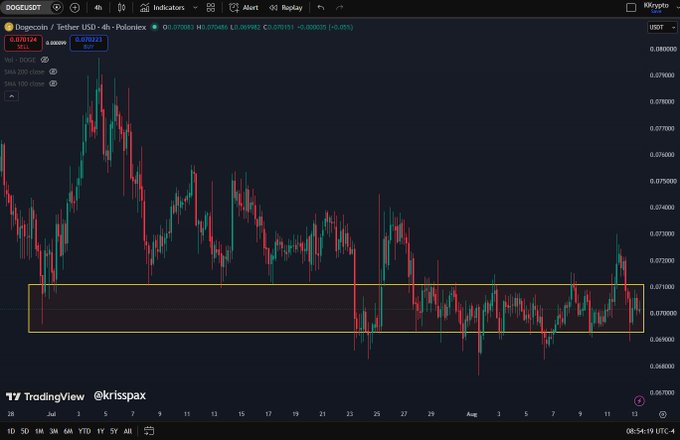The image size is (680, 440).
Task: Change the candlestick chart type
Action: pos(121,7)
